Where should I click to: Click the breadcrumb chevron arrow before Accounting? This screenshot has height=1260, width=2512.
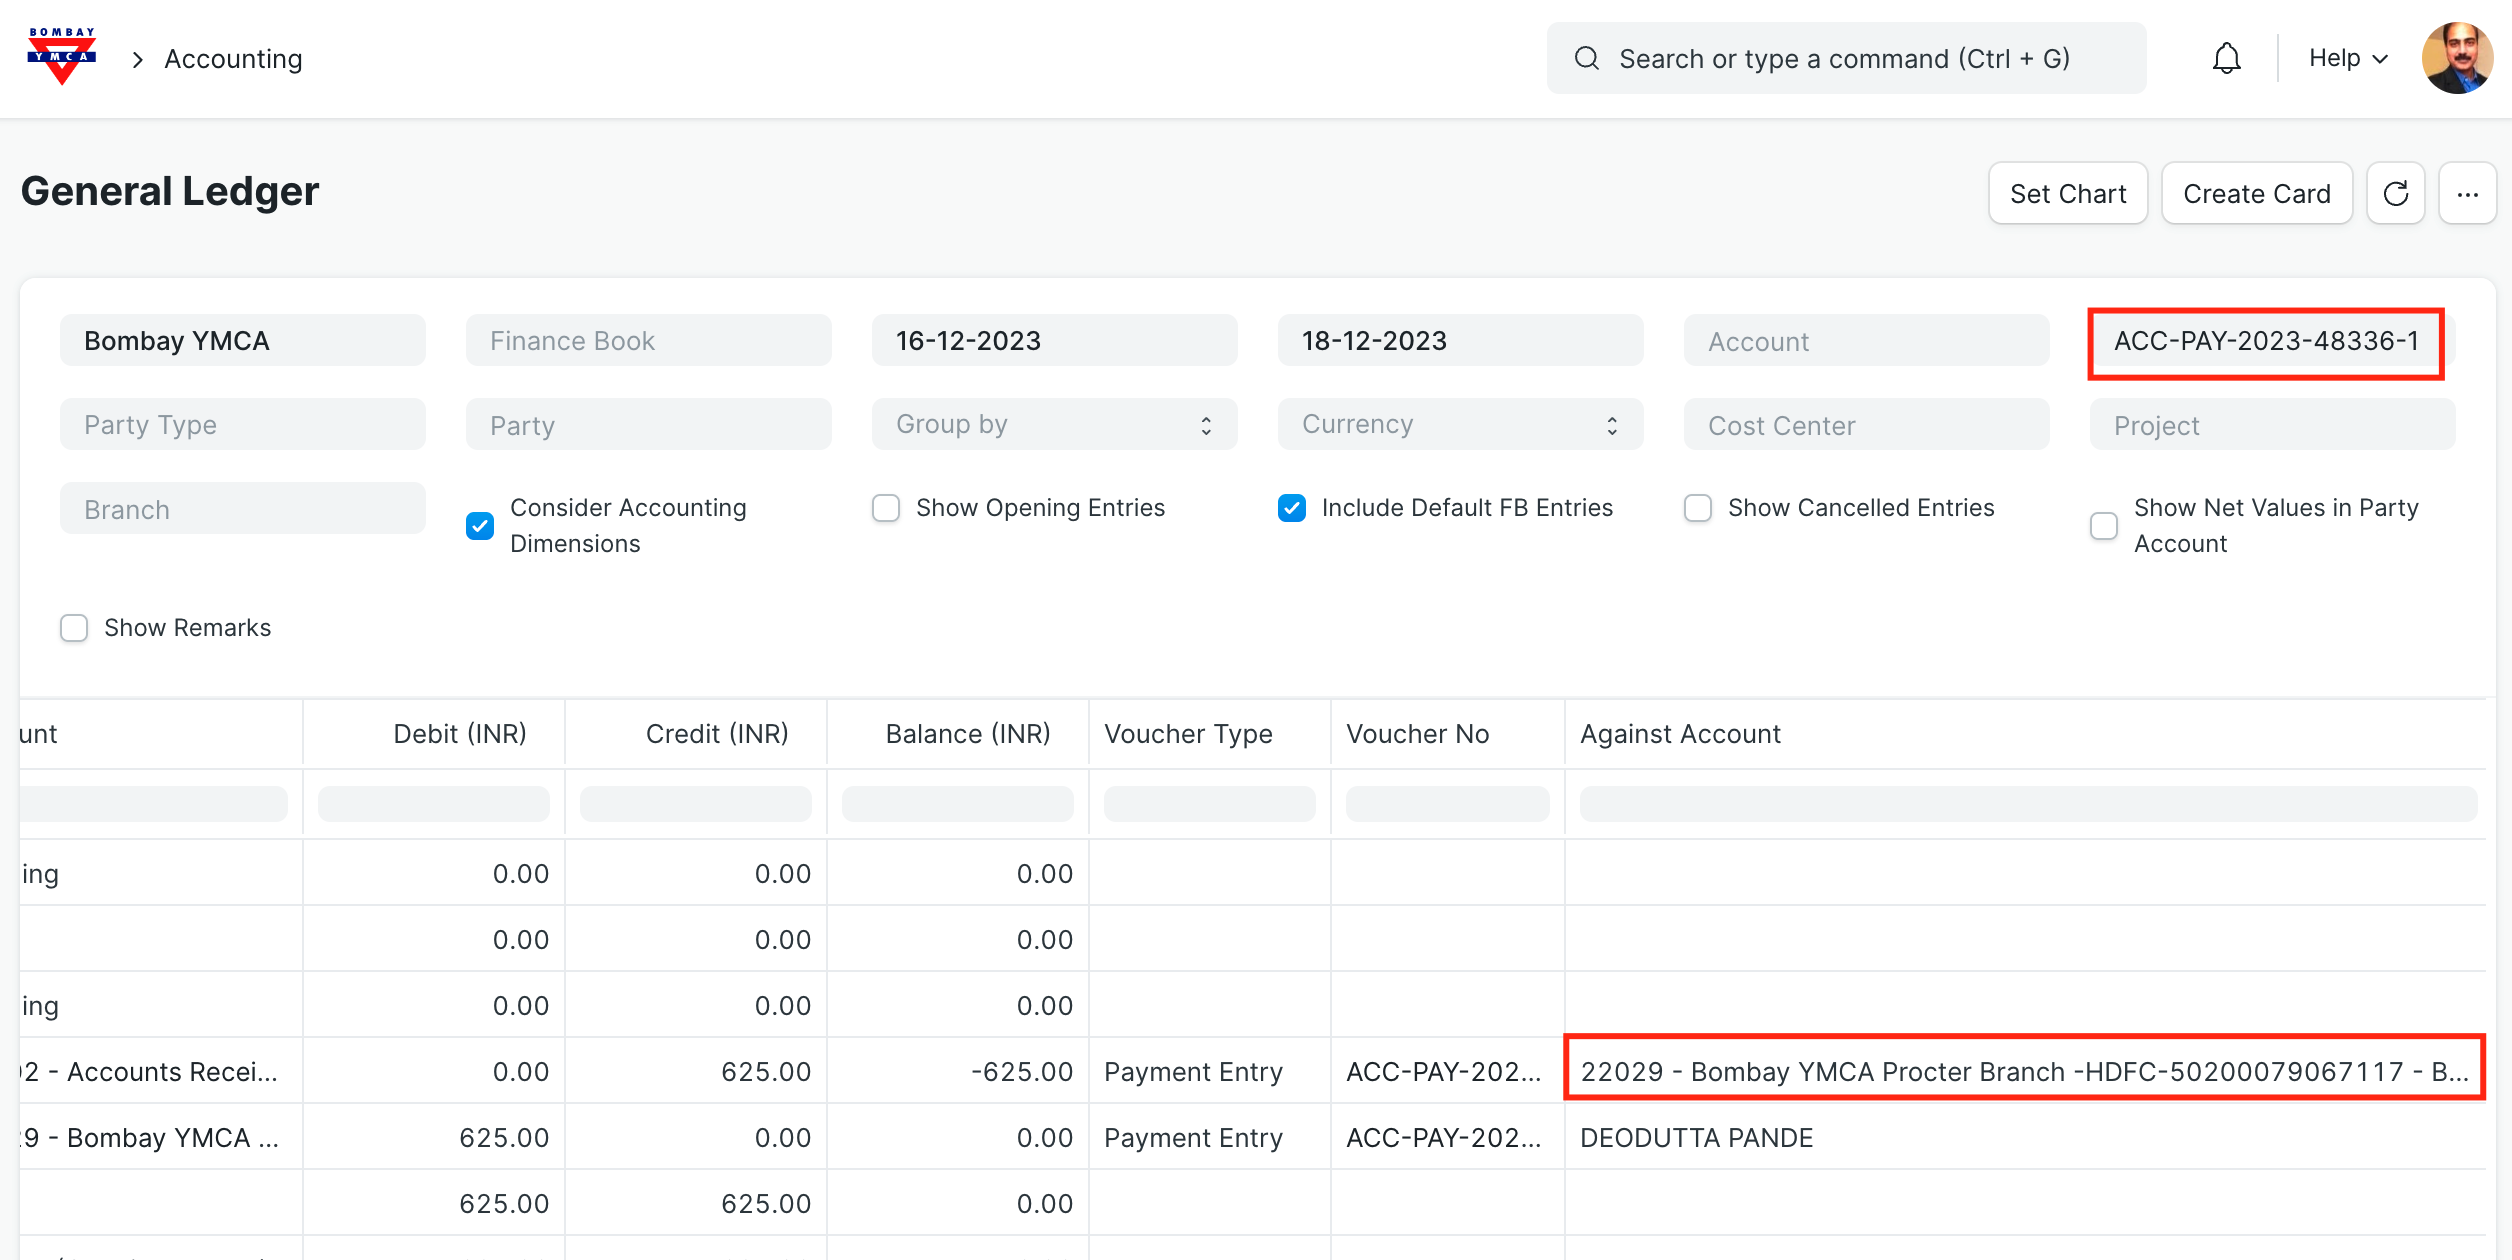click(x=138, y=60)
